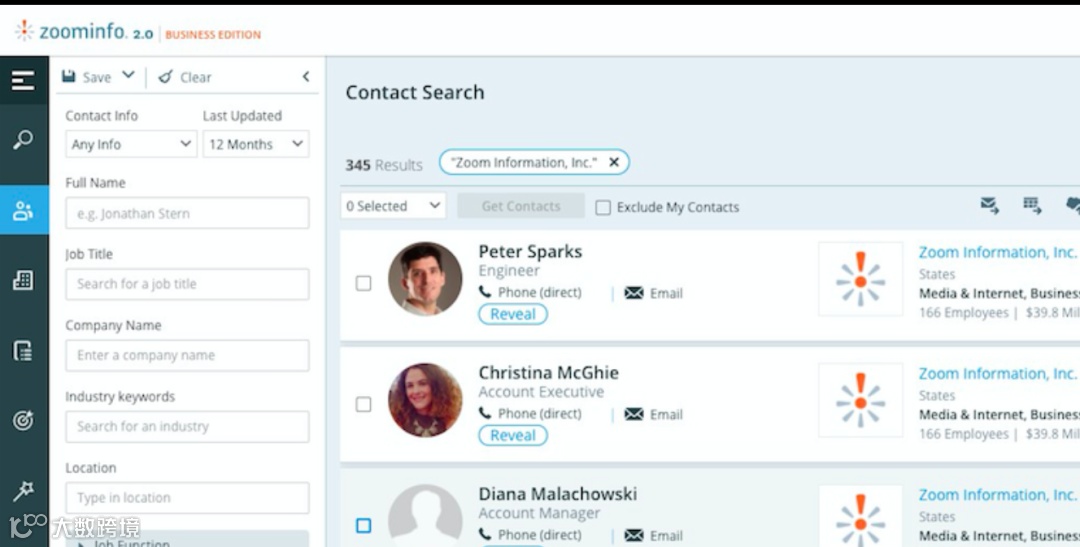Click the Clear filters label

coord(196,77)
